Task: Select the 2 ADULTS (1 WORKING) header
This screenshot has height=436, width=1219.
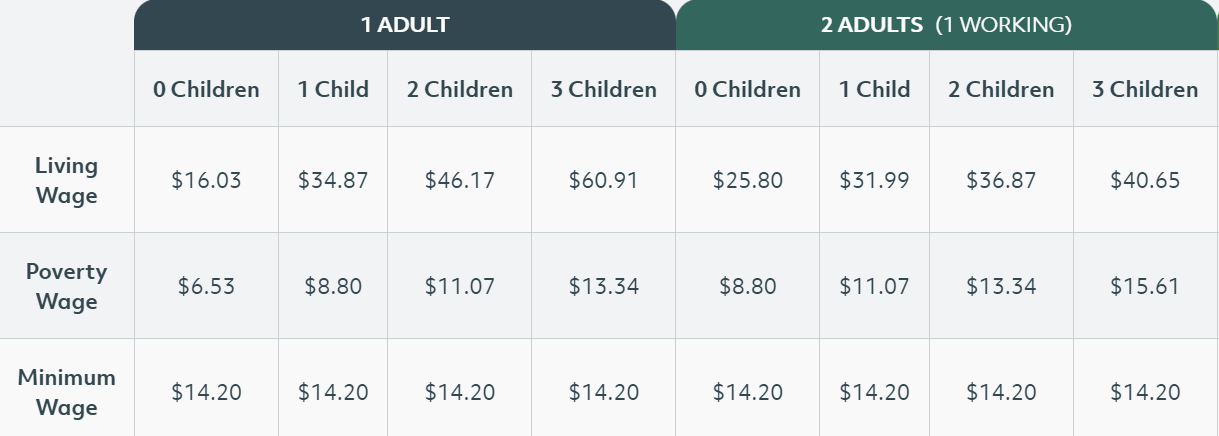Action: 947,25
